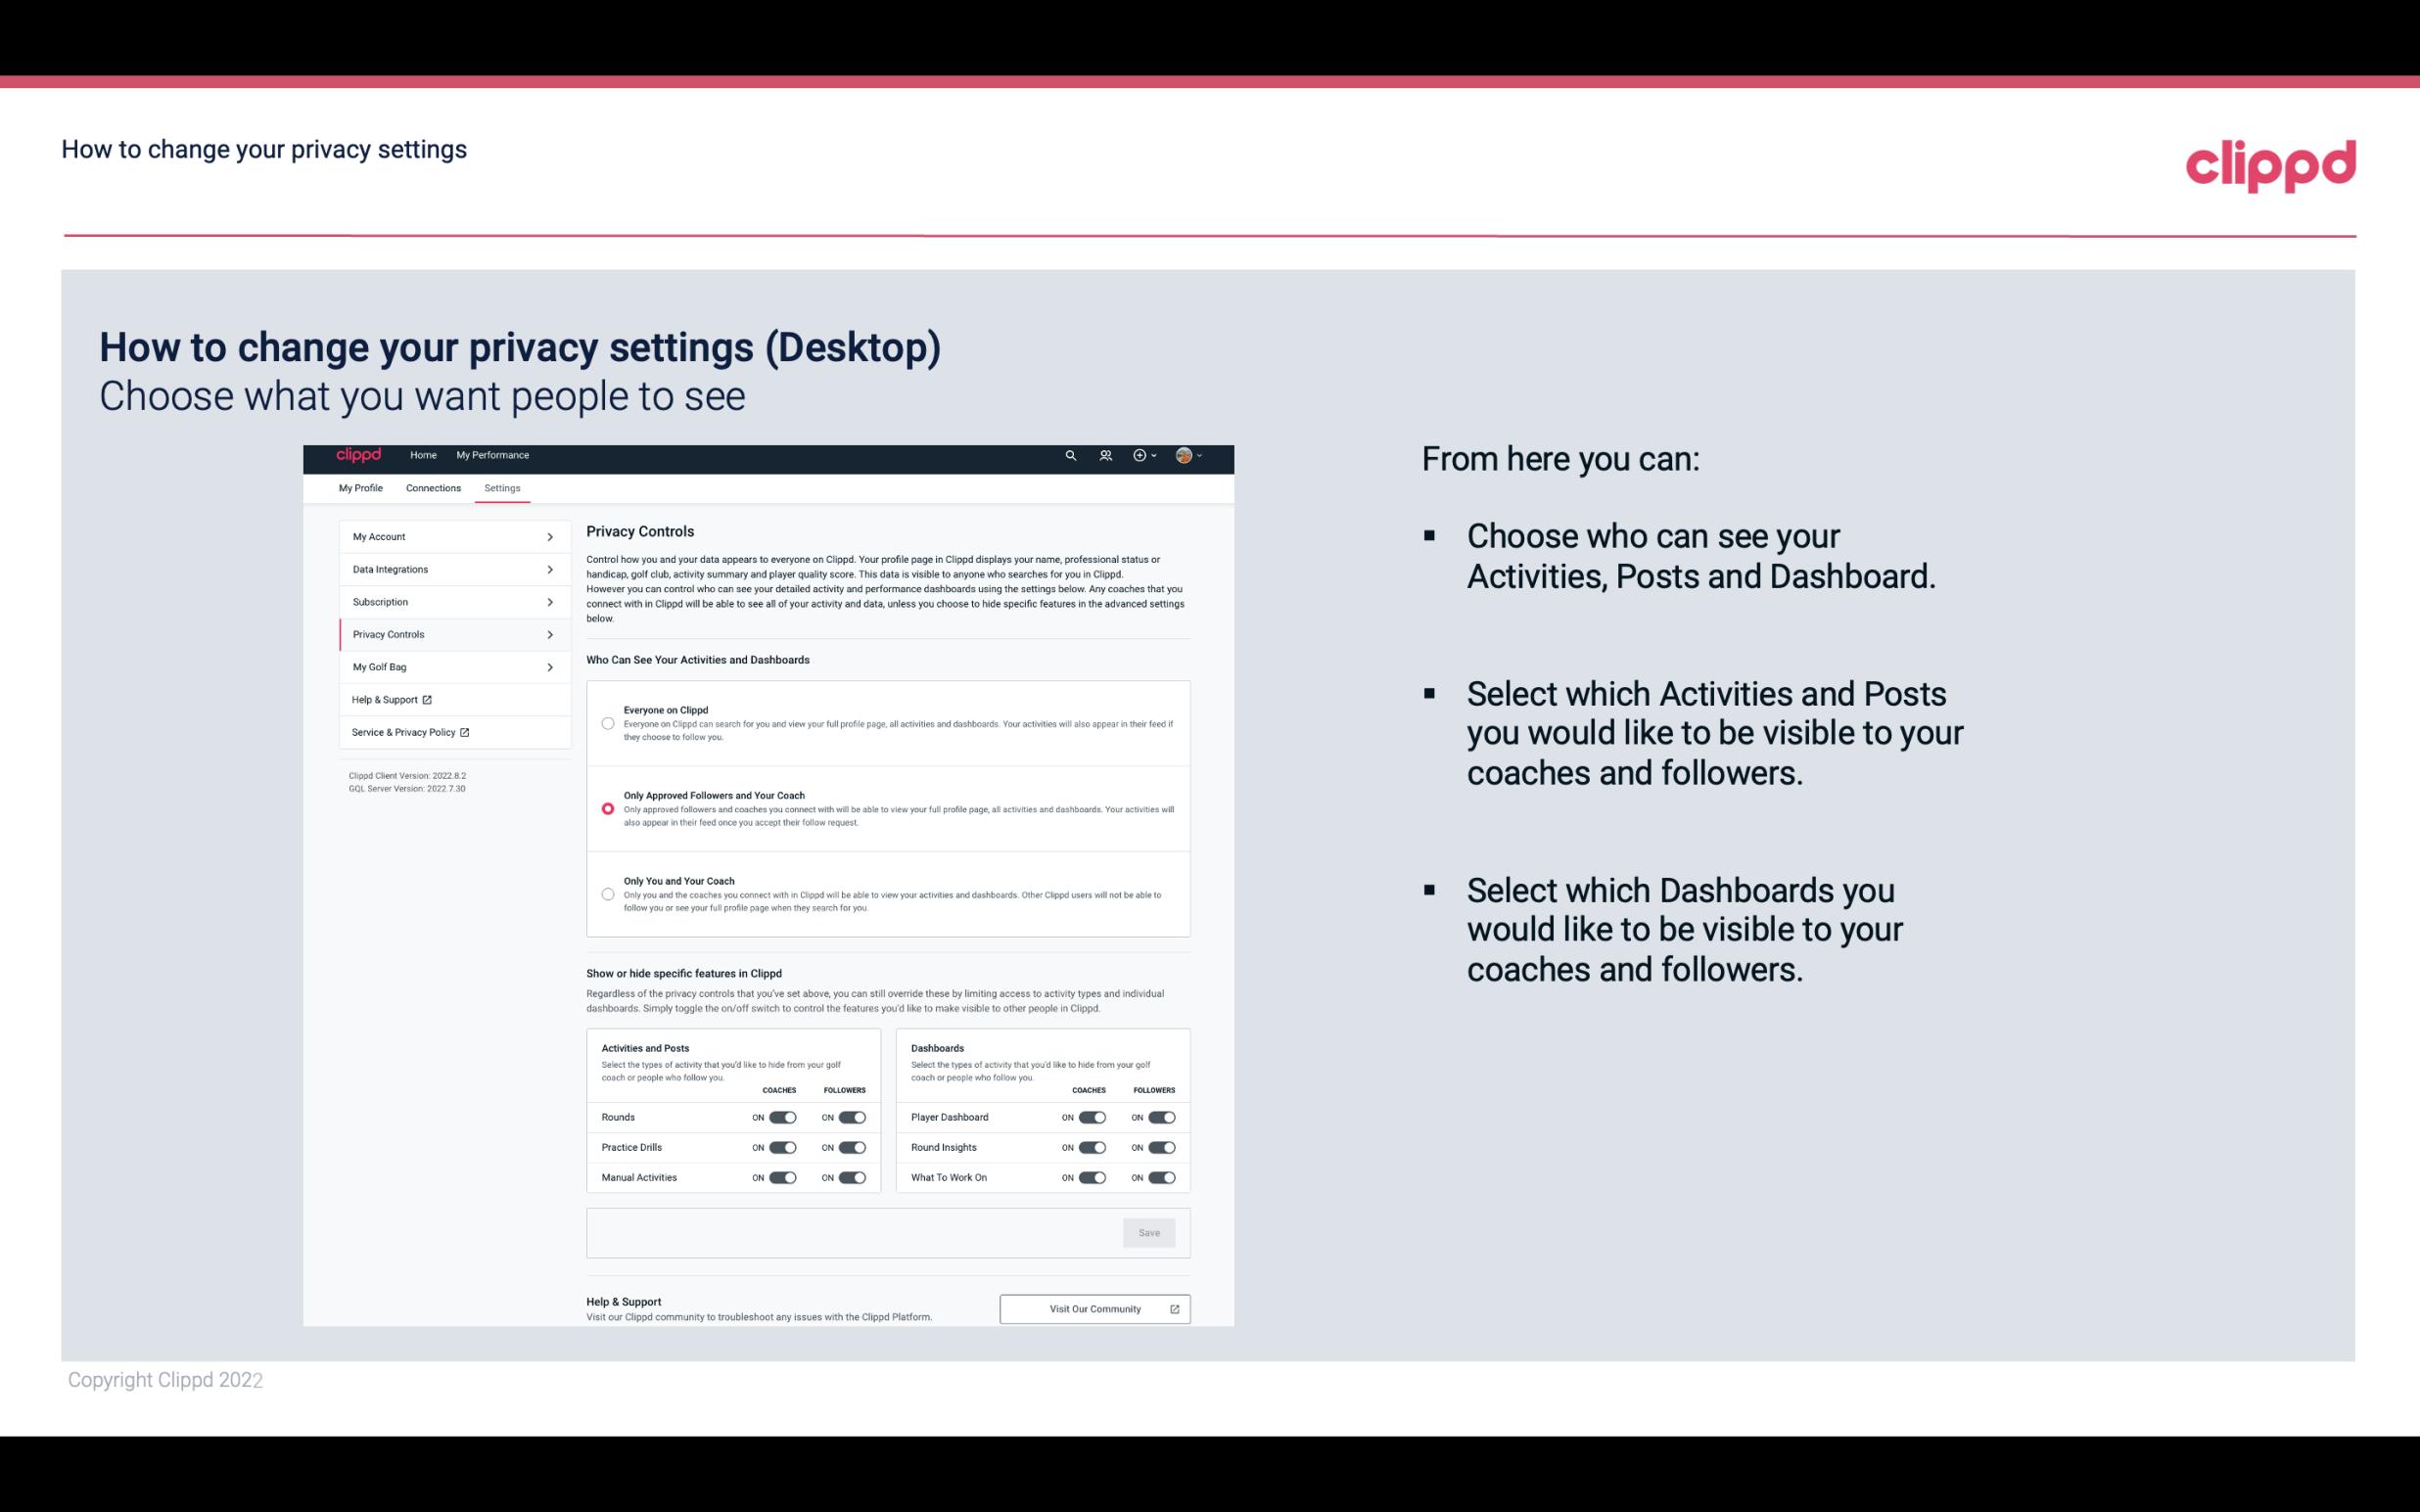The width and height of the screenshot is (2420, 1512).
Task: Toggle Practice Drills visibility for Coaches ON
Action: point(782,1148)
